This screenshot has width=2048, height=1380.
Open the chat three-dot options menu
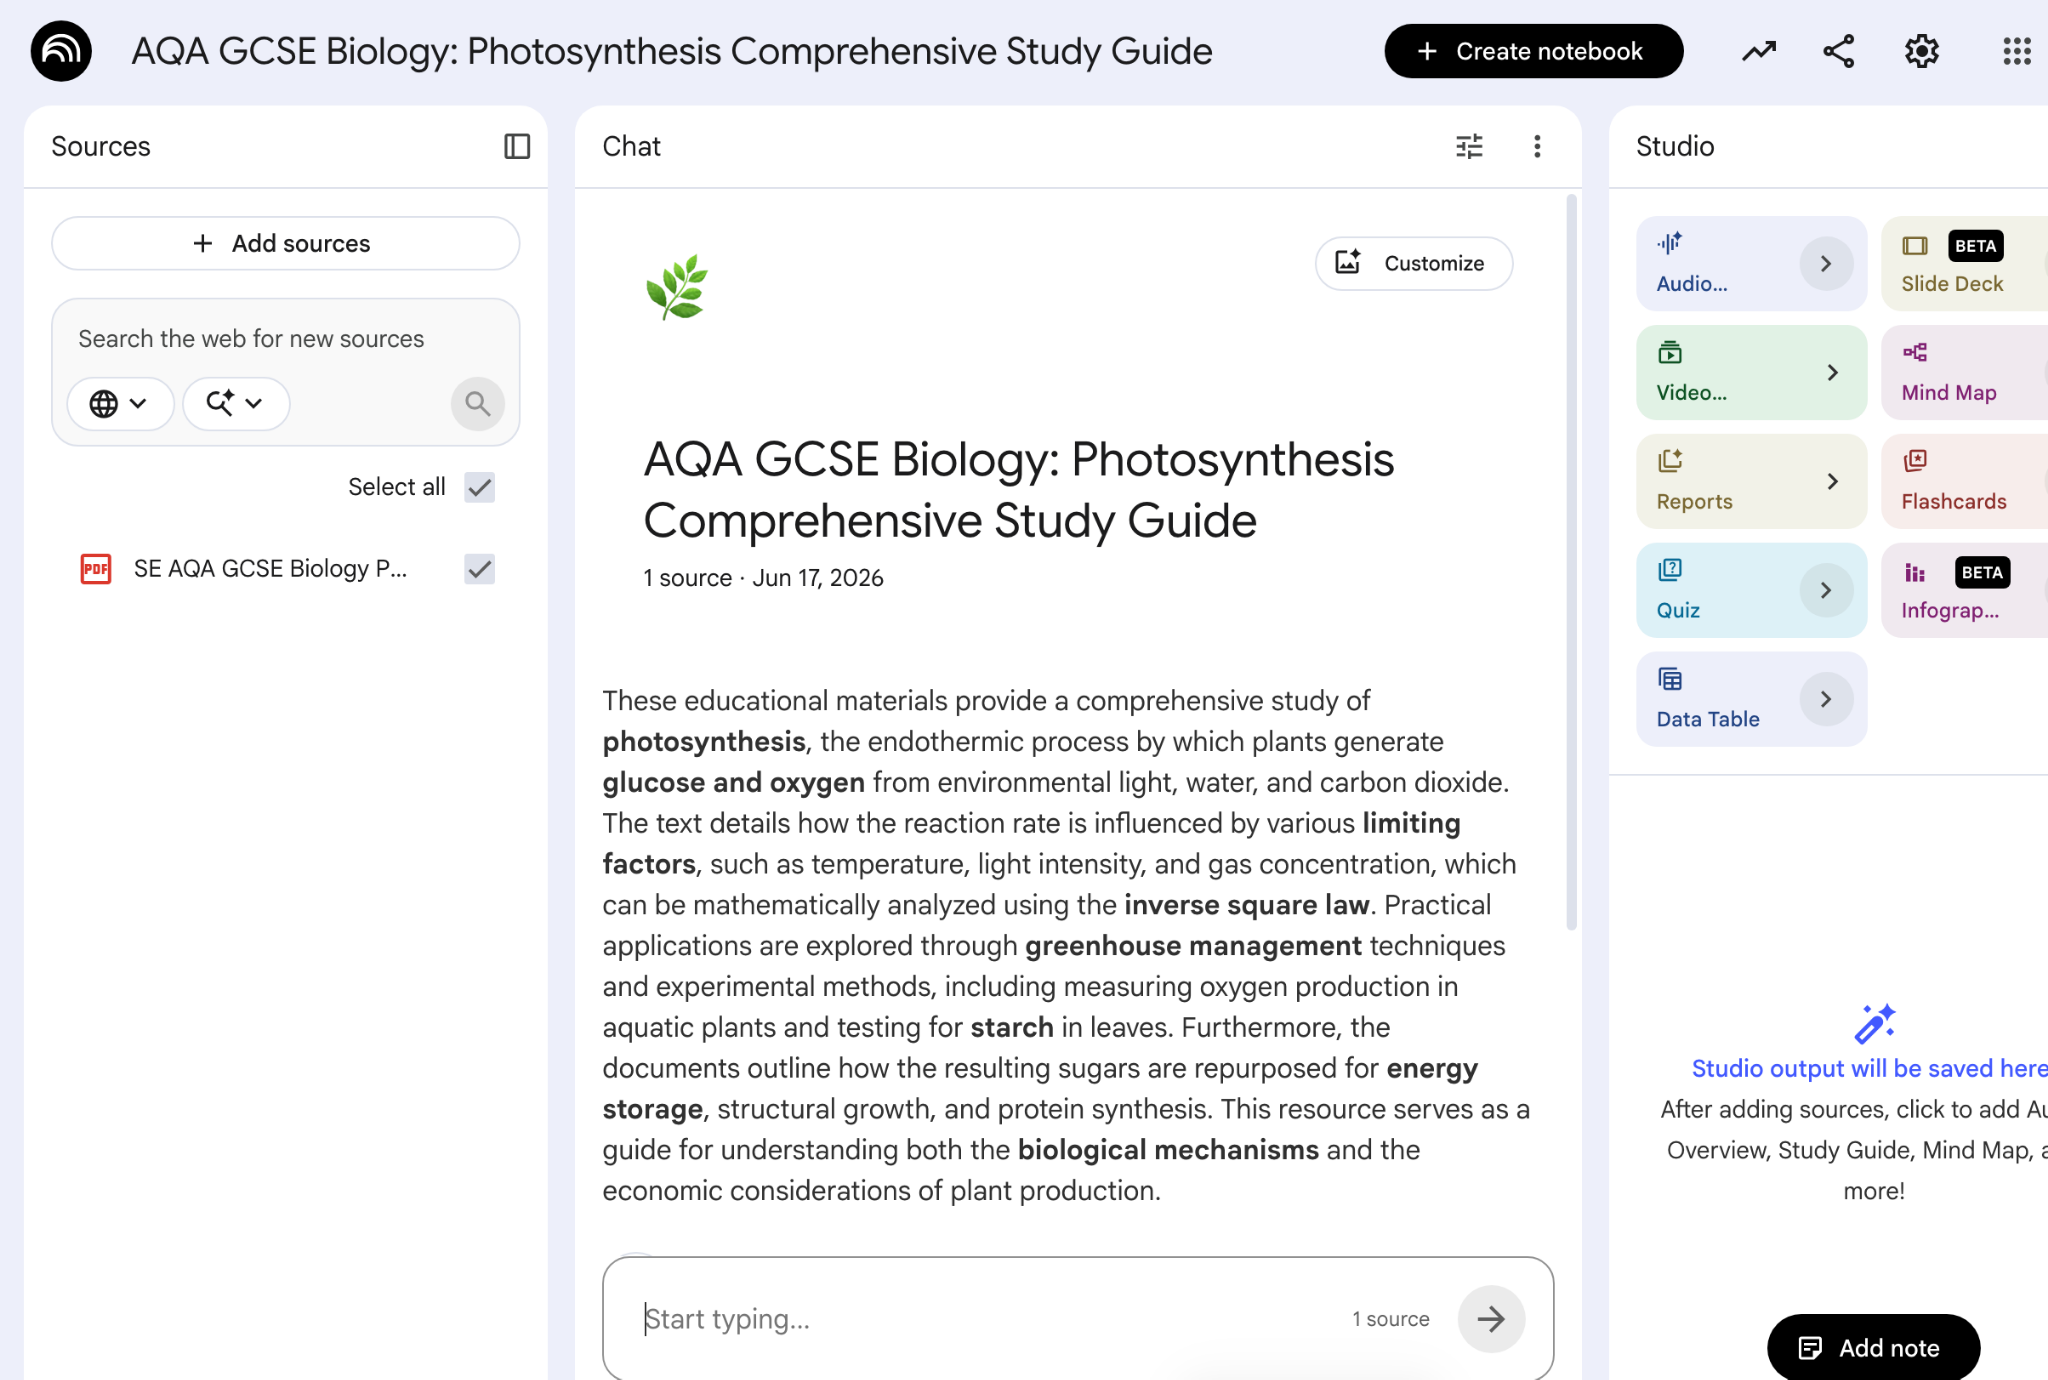coord(1537,146)
